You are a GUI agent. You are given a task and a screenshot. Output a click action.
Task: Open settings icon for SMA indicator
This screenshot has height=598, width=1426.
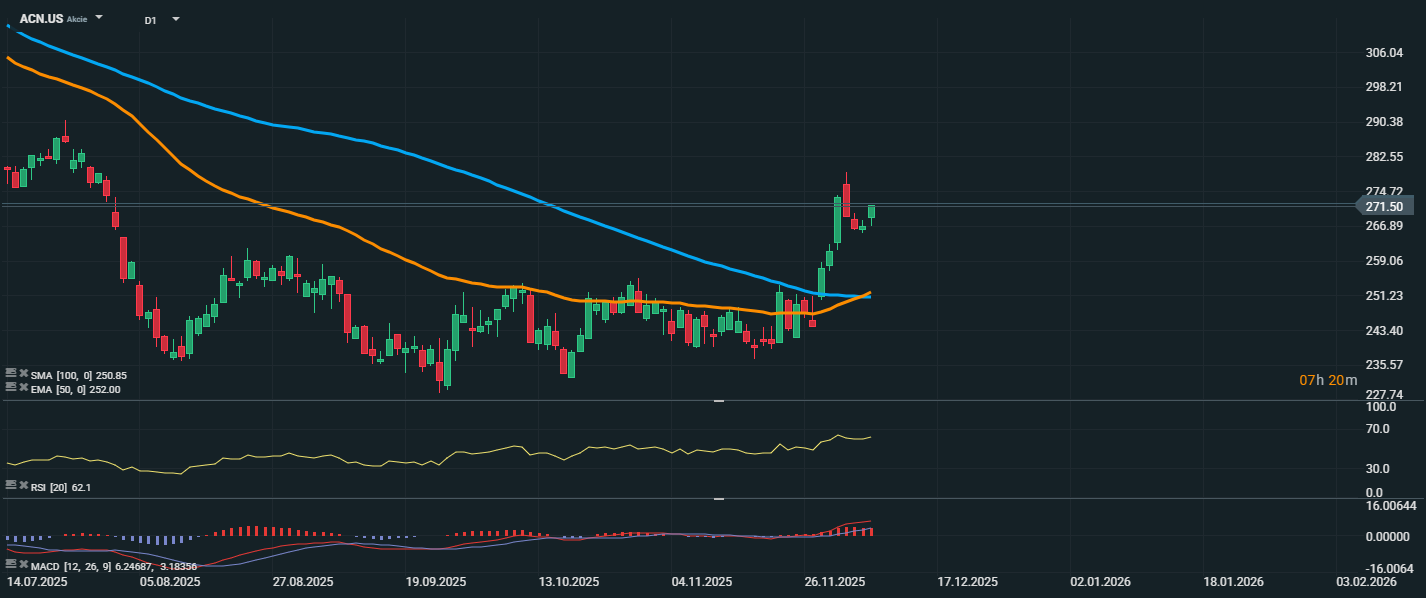tap(11, 373)
